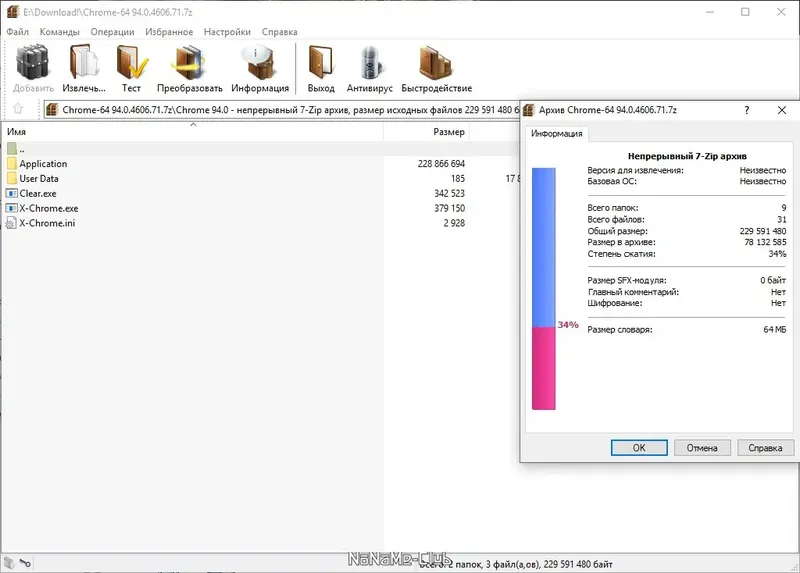Viewport: 800px width, 573px height.
Task: Close the archive information dialog
Action: tap(782, 110)
